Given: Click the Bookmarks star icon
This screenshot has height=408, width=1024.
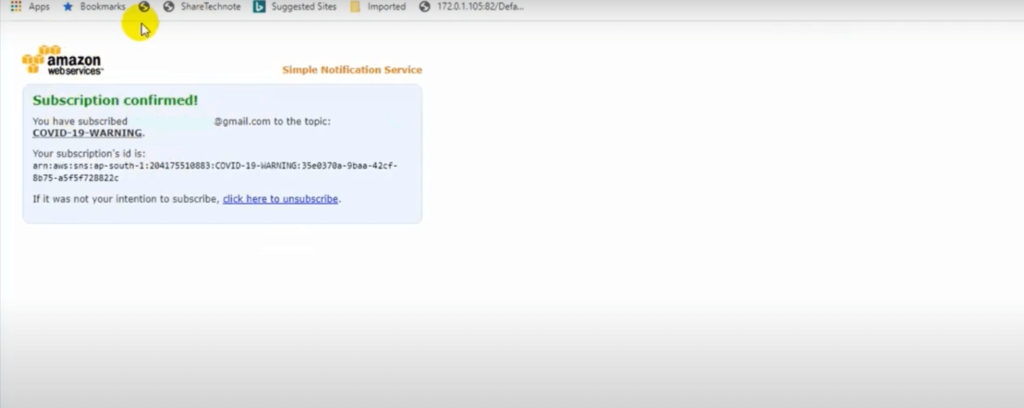Looking at the screenshot, I should click(67, 7).
